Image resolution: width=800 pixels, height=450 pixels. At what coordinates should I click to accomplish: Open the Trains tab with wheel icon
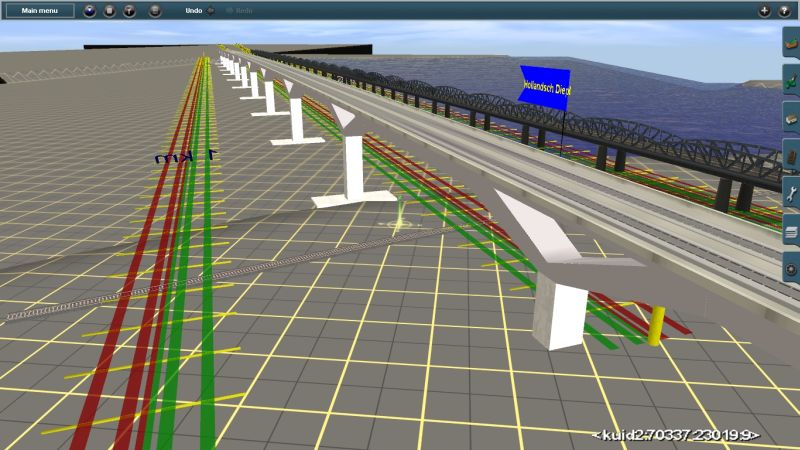(791, 267)
